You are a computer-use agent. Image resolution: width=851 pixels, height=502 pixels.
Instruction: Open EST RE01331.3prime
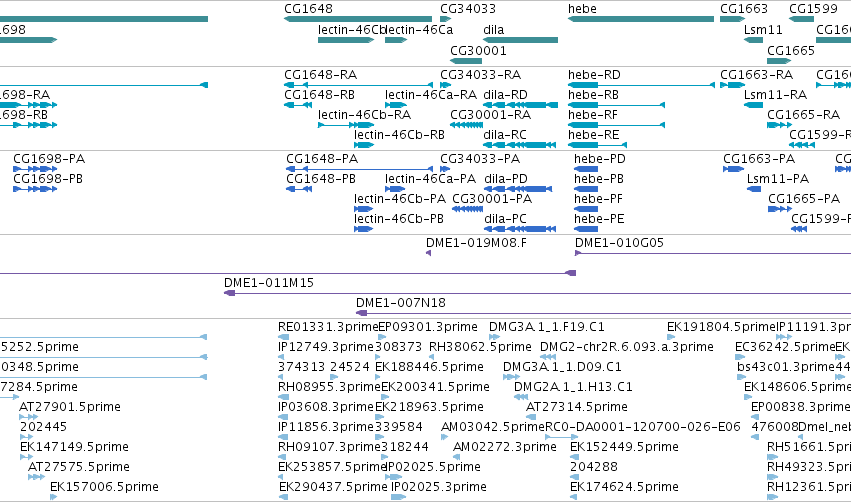pyautogui.click(x=328, y=327)
